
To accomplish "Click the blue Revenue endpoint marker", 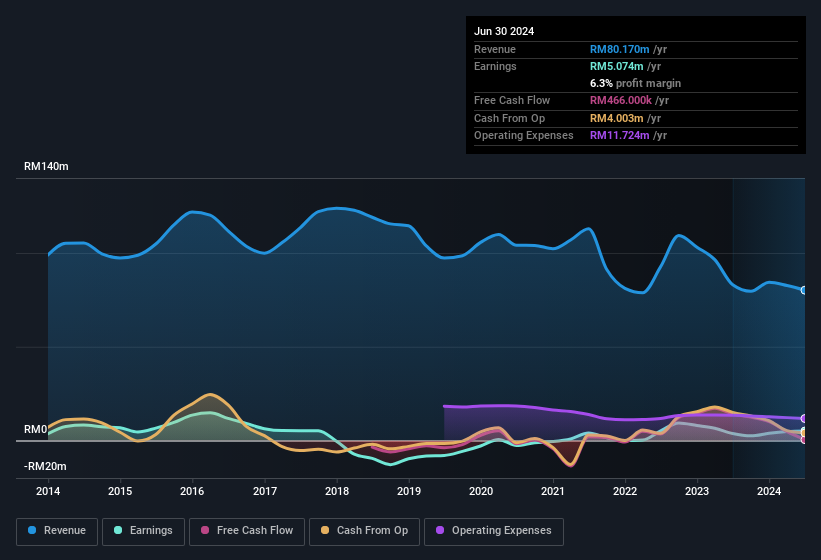I will click(x=804, y=290).
